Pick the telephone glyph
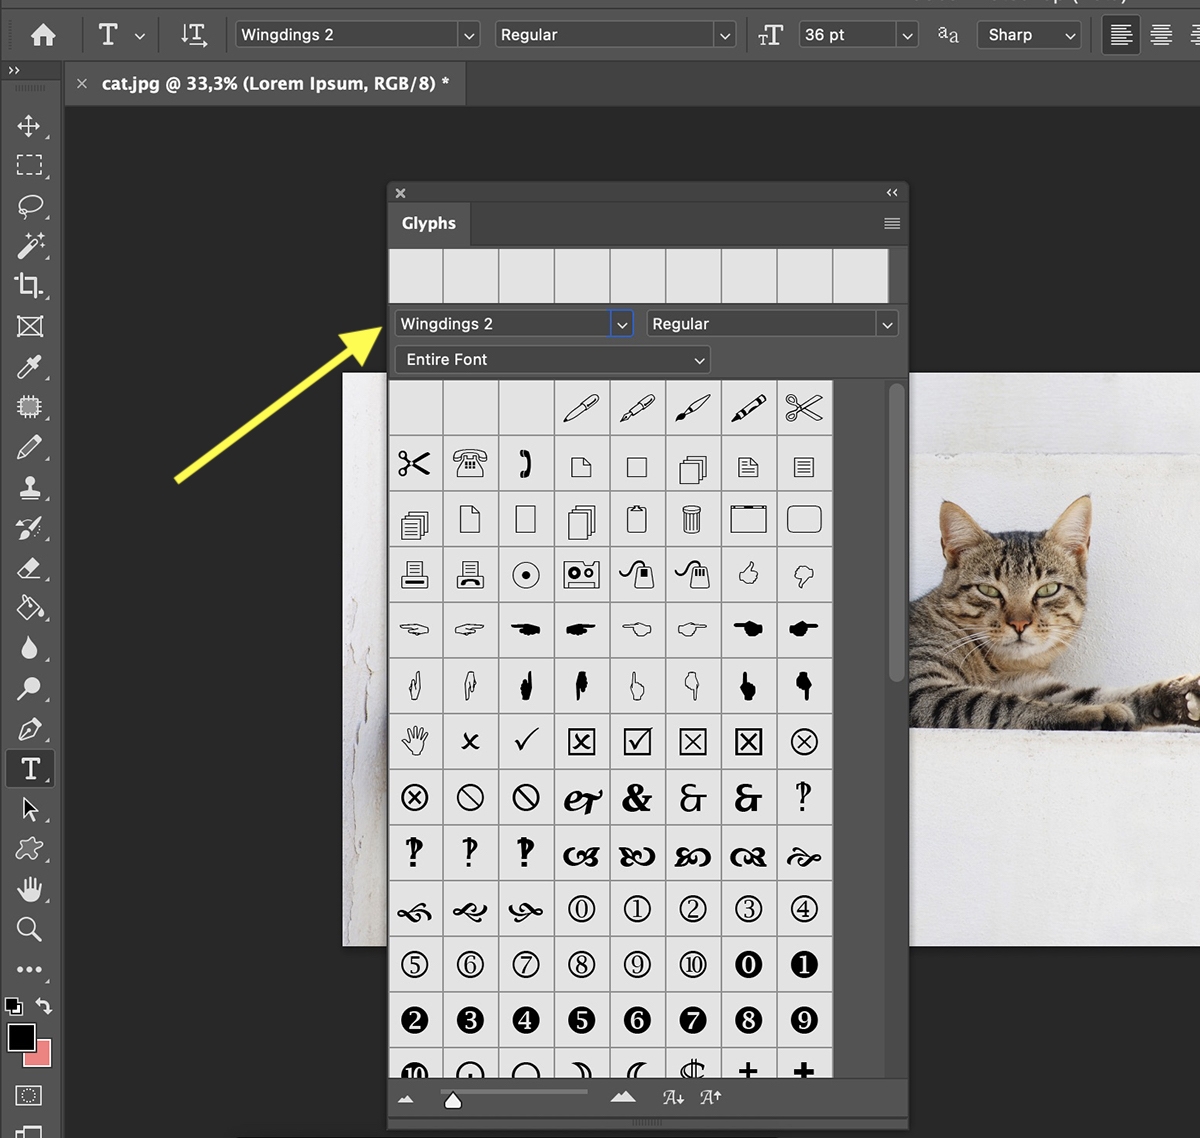This screenshot has width=1200, height=1138. tap(470, 463)
